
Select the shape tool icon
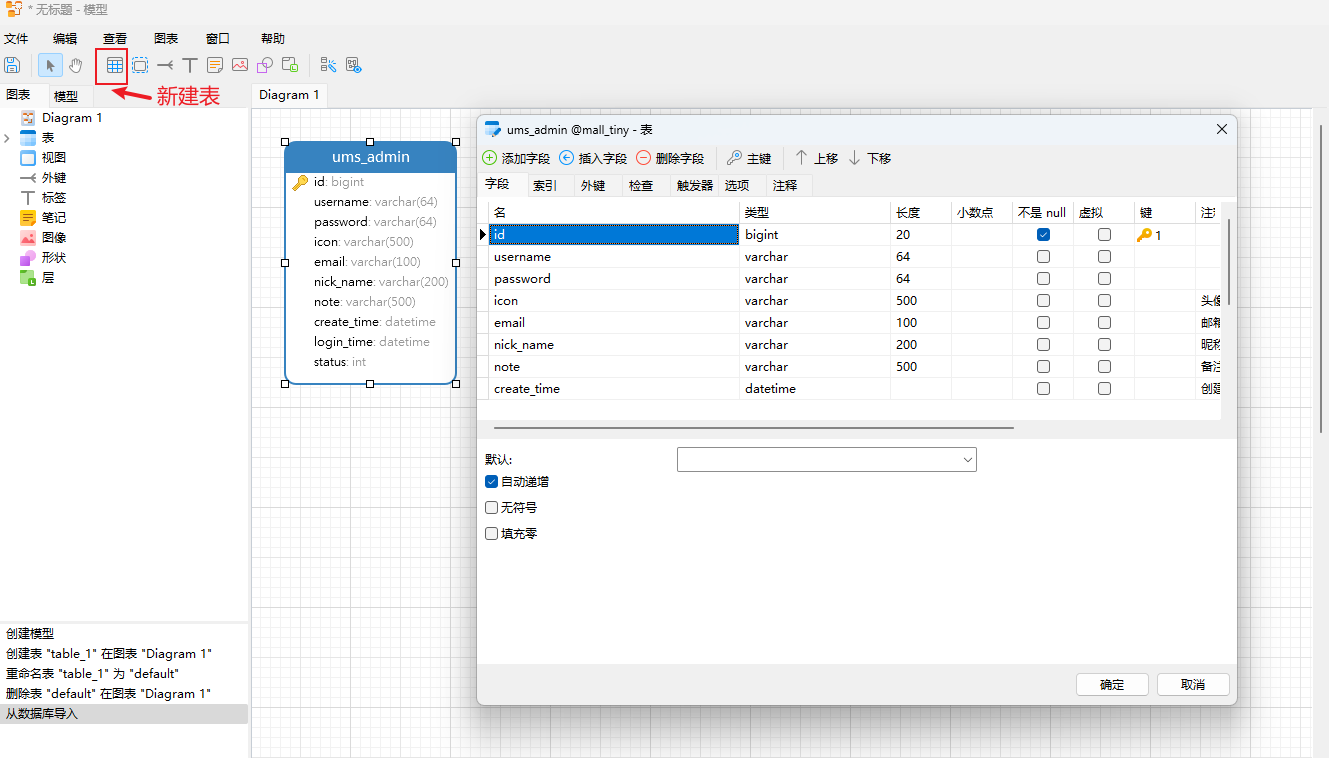[x=265, y=65]
